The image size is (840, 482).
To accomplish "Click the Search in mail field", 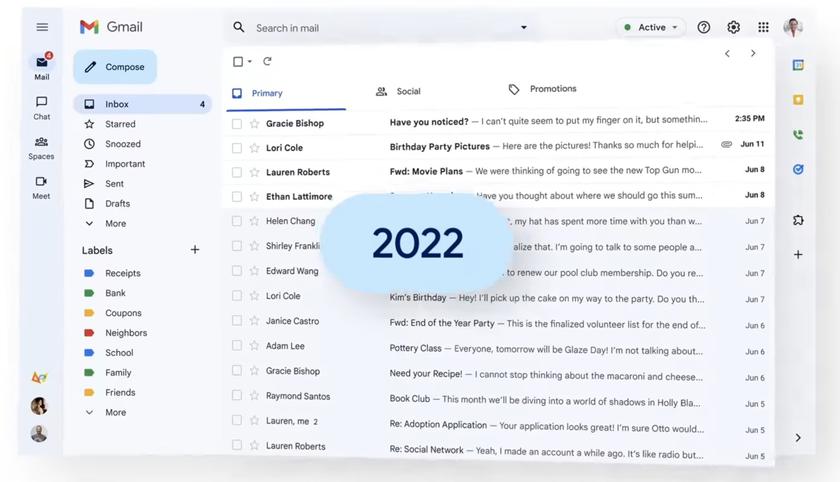I will tap(380, 28).
